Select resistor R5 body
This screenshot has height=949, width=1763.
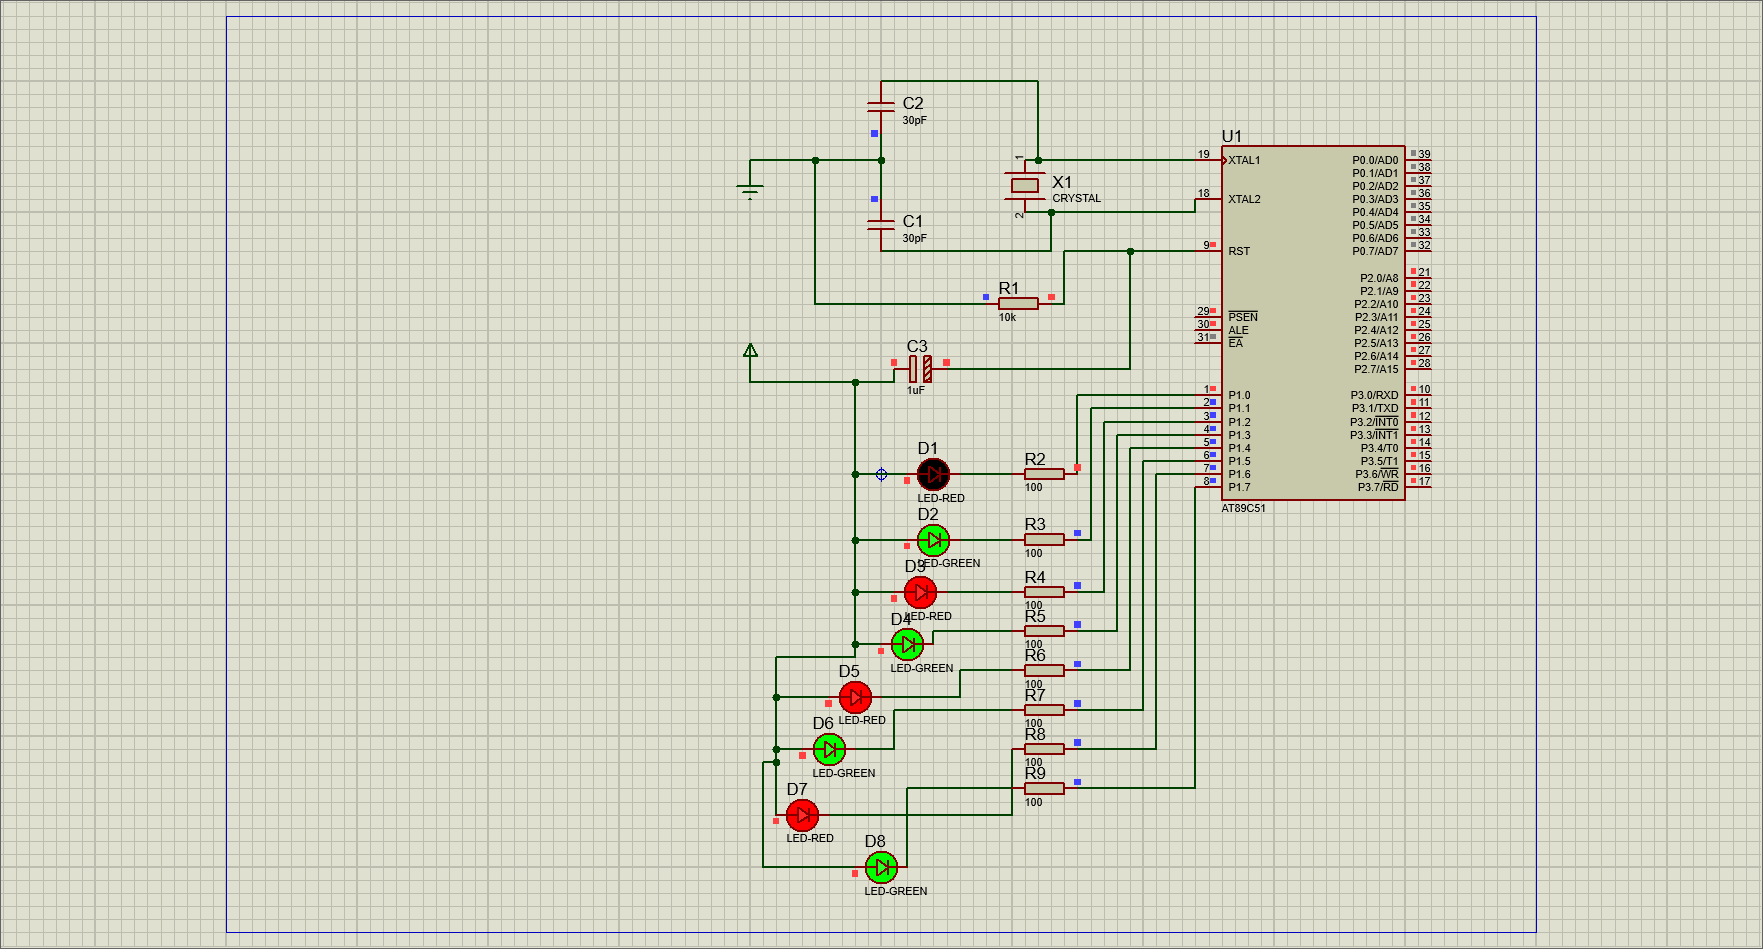[x=1044, y=631]
